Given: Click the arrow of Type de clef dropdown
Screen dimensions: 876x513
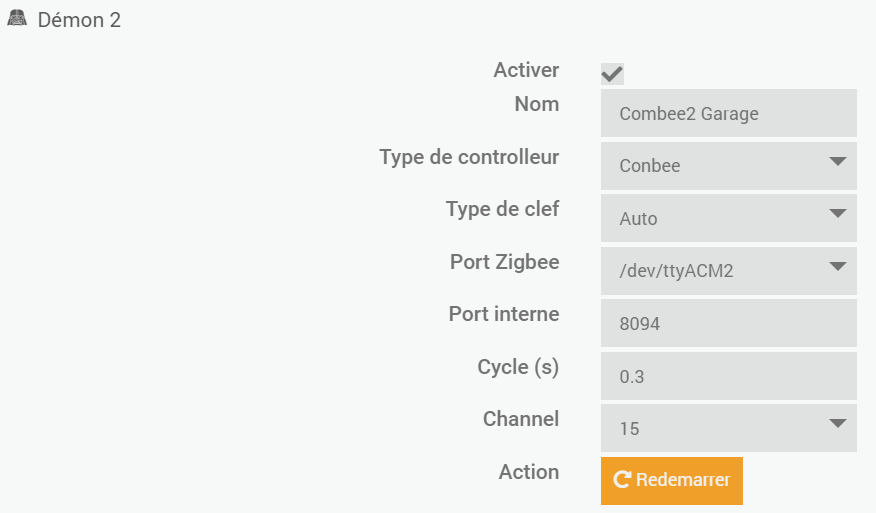Looking at the screenshot, I should [837, 214].
